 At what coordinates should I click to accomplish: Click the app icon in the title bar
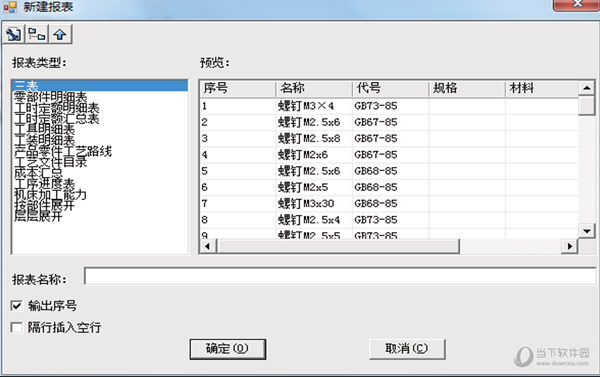pyautogui.click(x=10, y=7)
